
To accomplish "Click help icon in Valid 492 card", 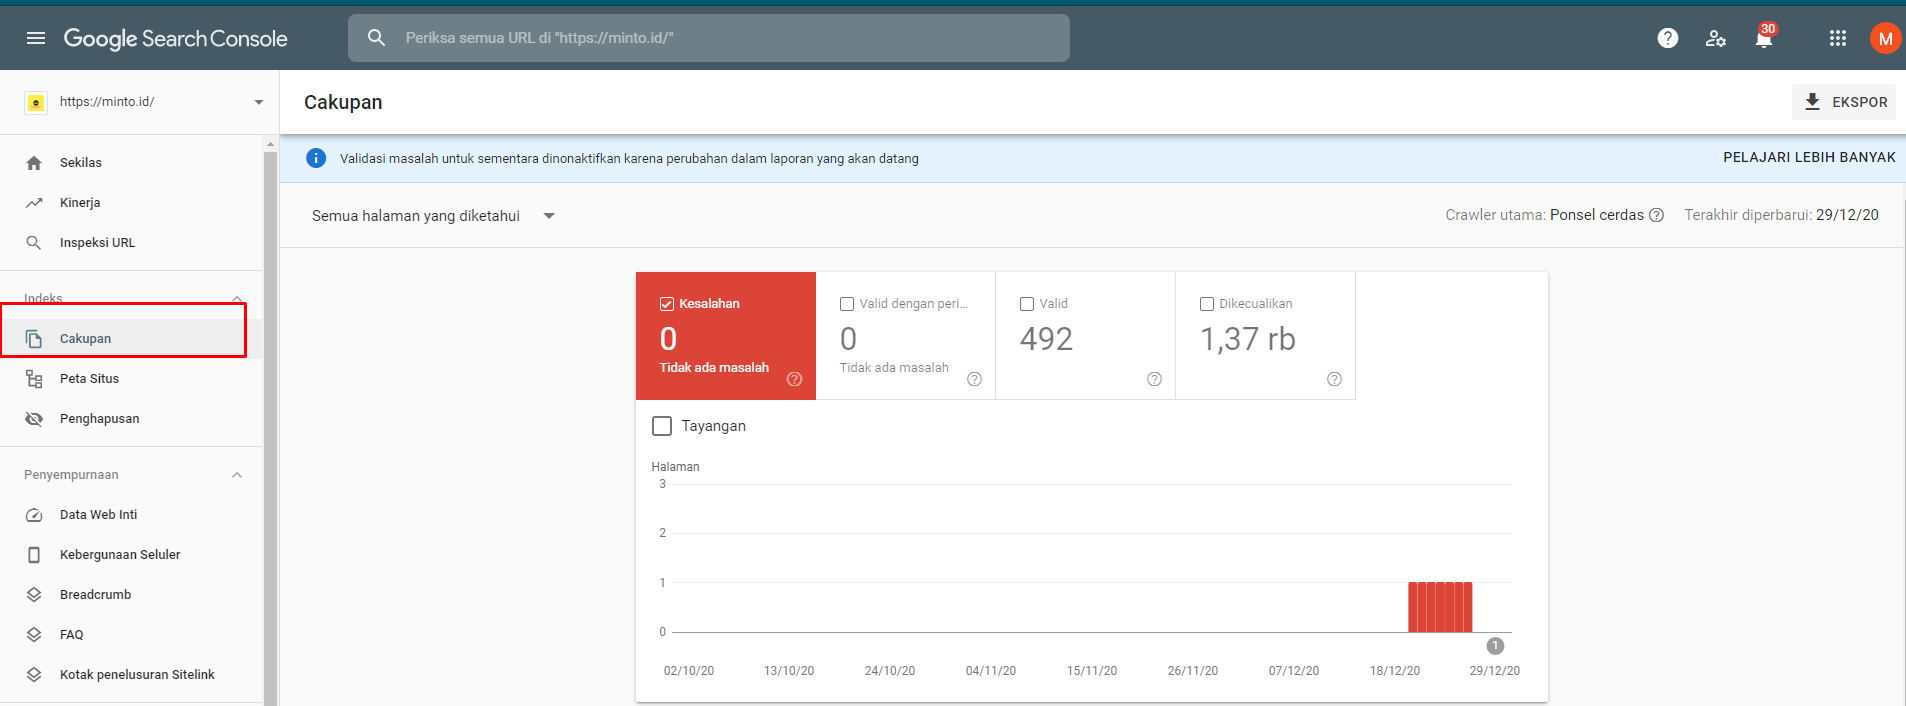I will click(x=1155, y=379).
